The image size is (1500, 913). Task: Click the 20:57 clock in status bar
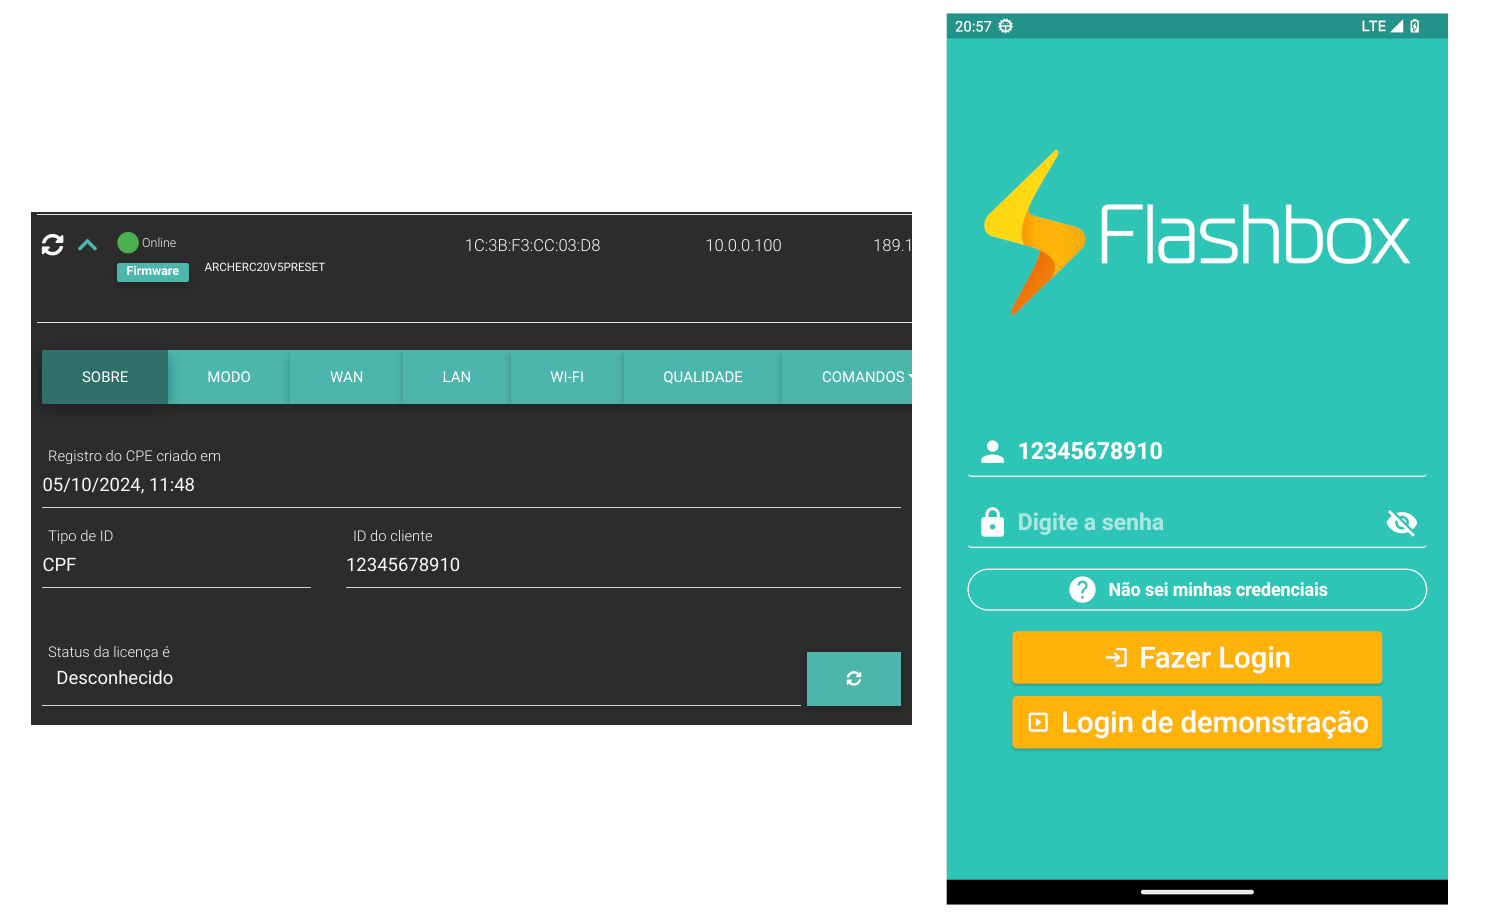point(973,26)
